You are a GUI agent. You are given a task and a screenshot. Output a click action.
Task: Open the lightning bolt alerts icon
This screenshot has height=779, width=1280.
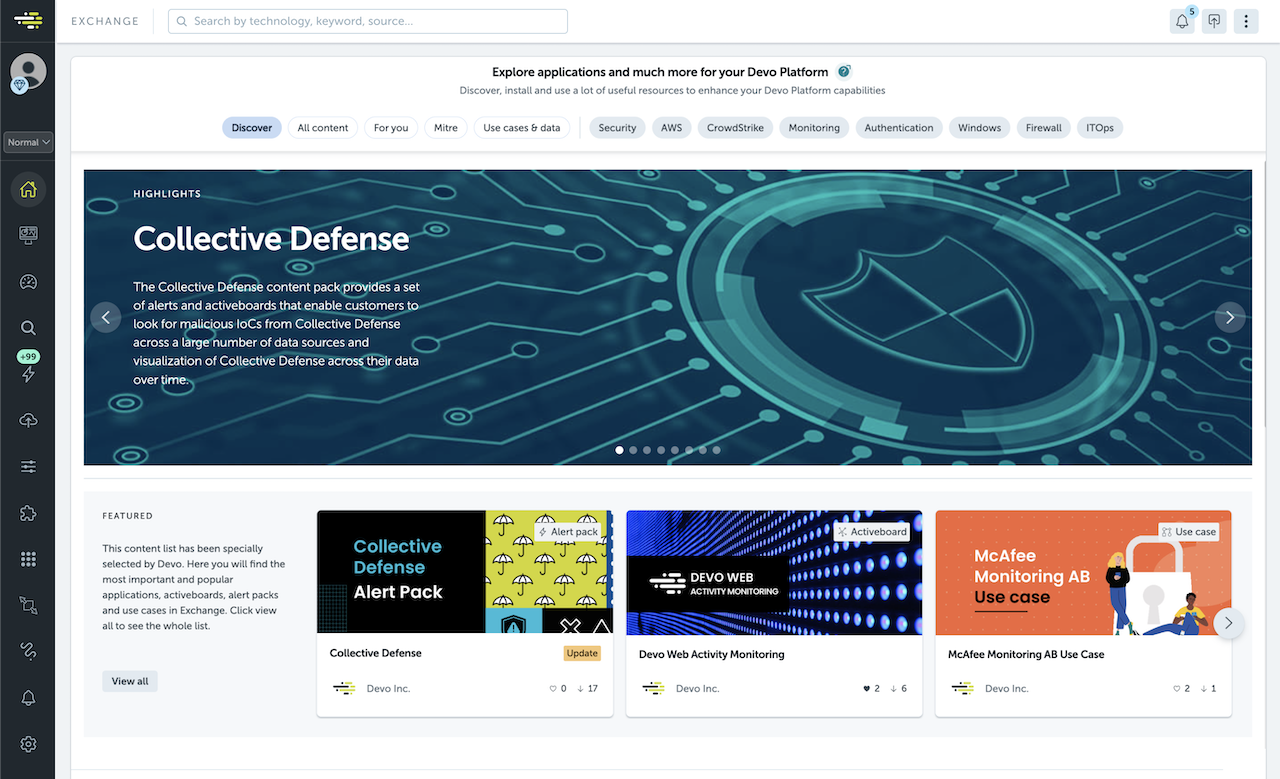(28, 374)
